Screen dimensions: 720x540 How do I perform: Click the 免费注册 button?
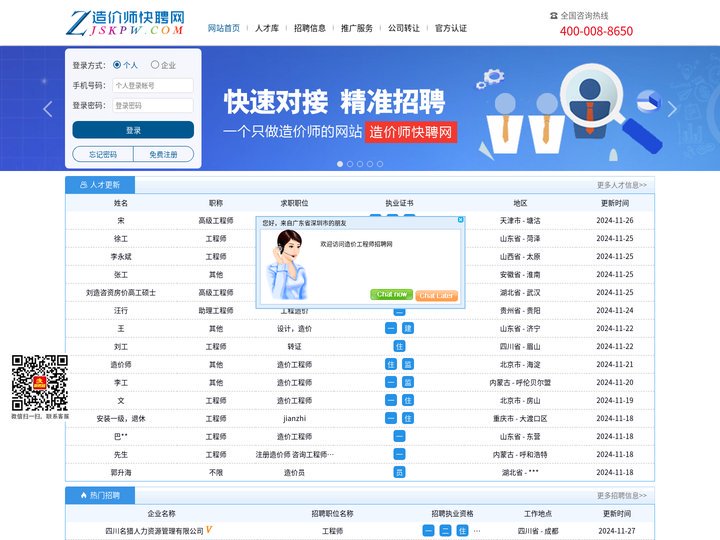click(x=163, y=154)
